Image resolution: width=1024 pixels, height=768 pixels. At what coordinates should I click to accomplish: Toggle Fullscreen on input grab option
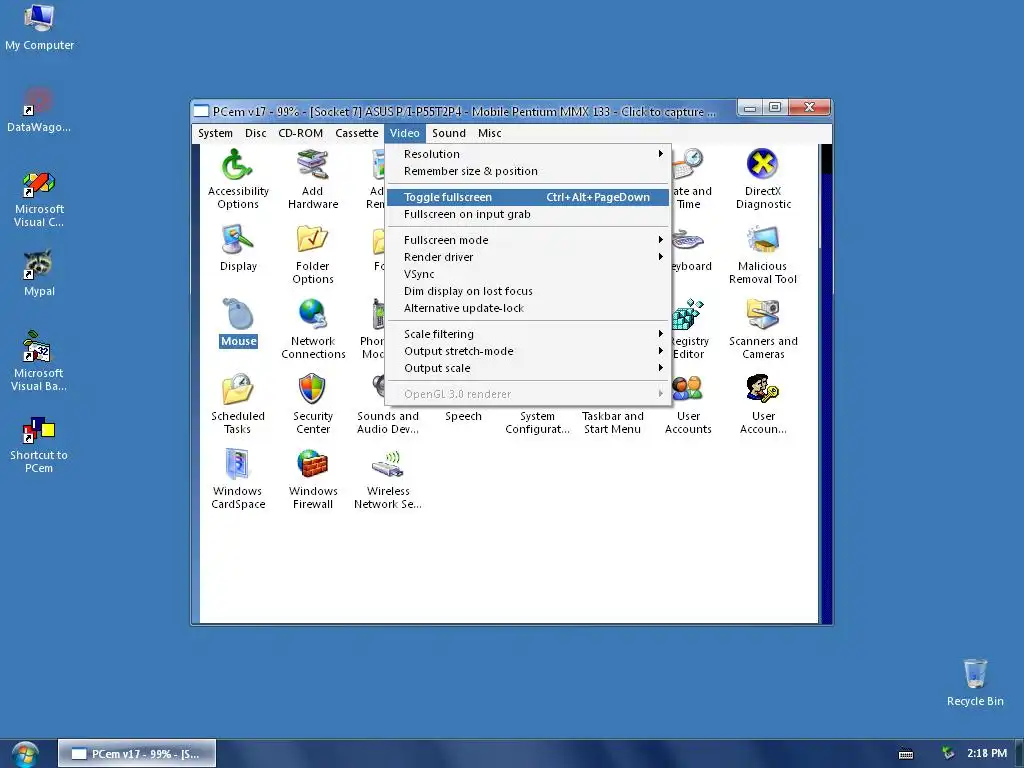point(528,214)
